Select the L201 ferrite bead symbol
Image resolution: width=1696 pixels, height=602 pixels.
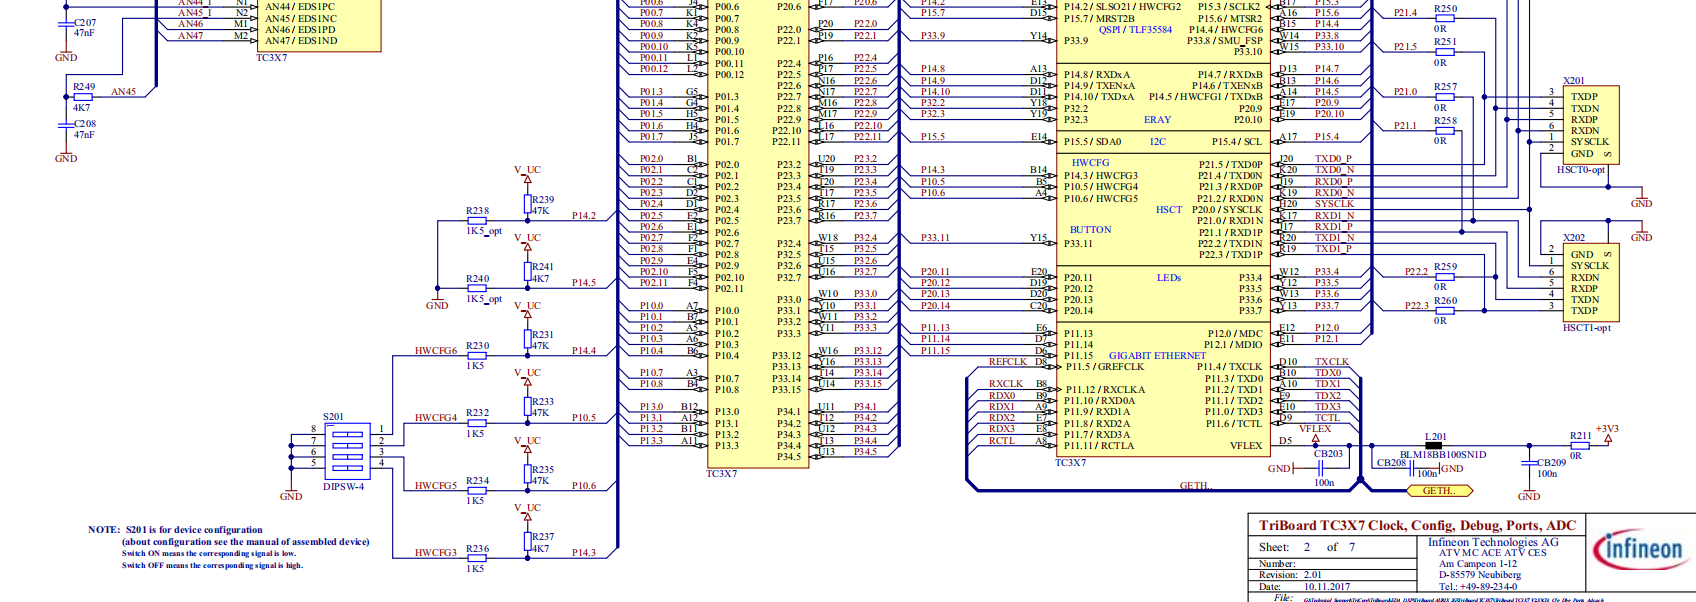point(1433,446)
